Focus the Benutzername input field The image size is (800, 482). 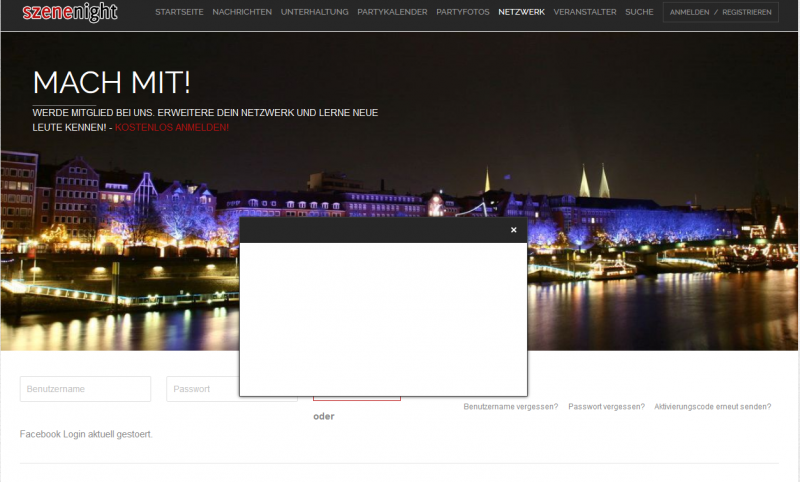(85, 389)
